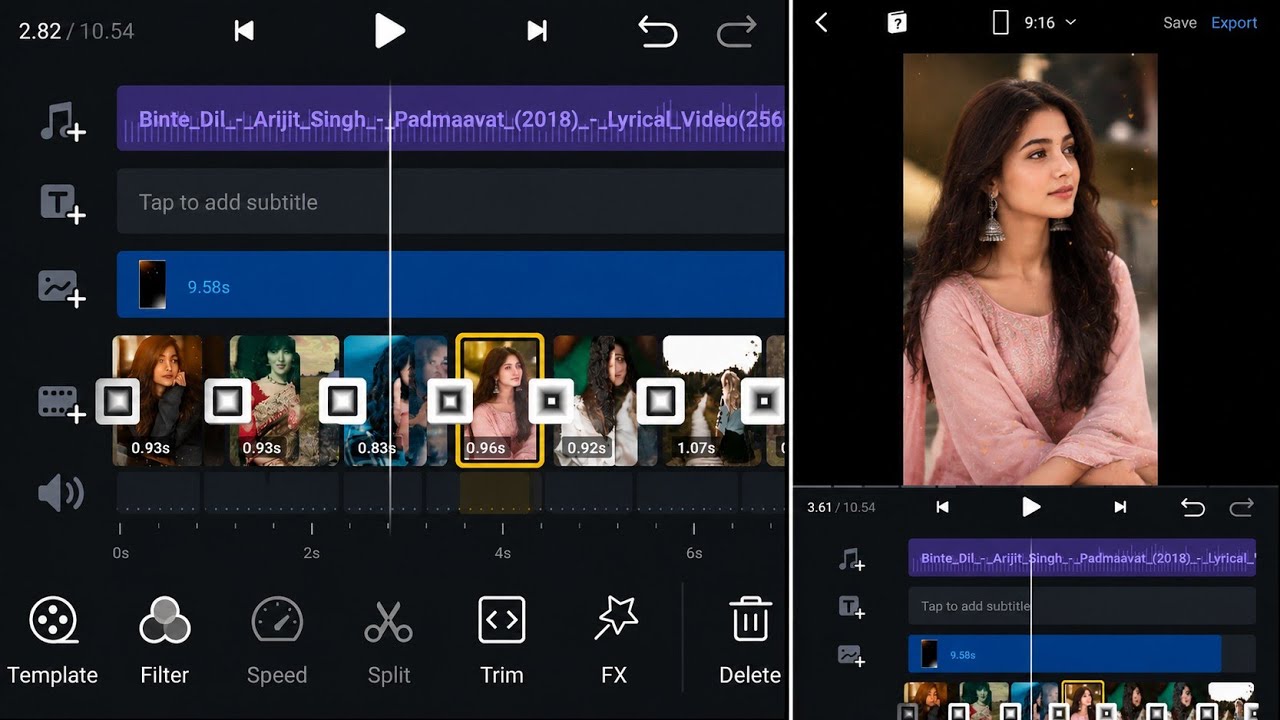Add music track icon in left editor
1280x720 pixels.
click(62, 121)
